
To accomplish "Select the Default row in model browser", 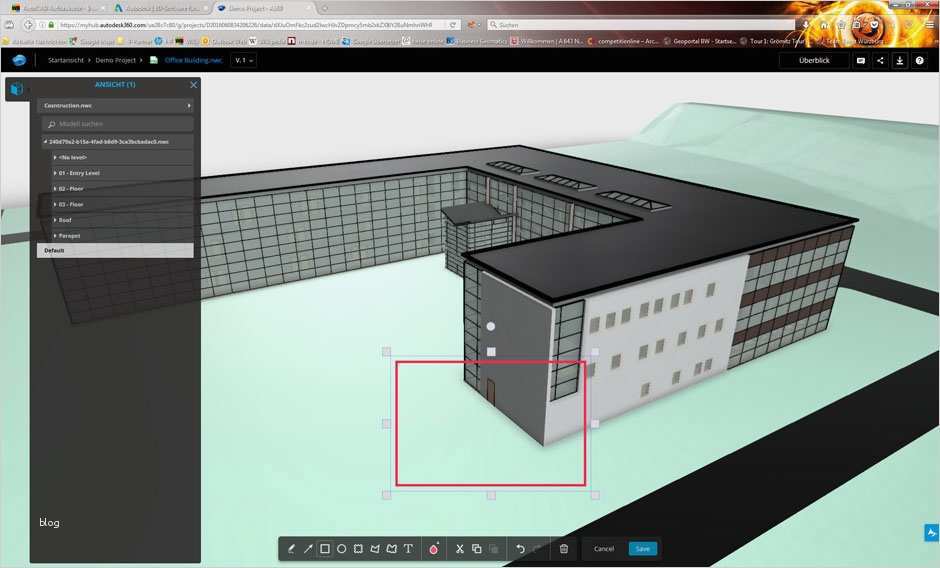I will pyautogui.click(x=115, y=251).
